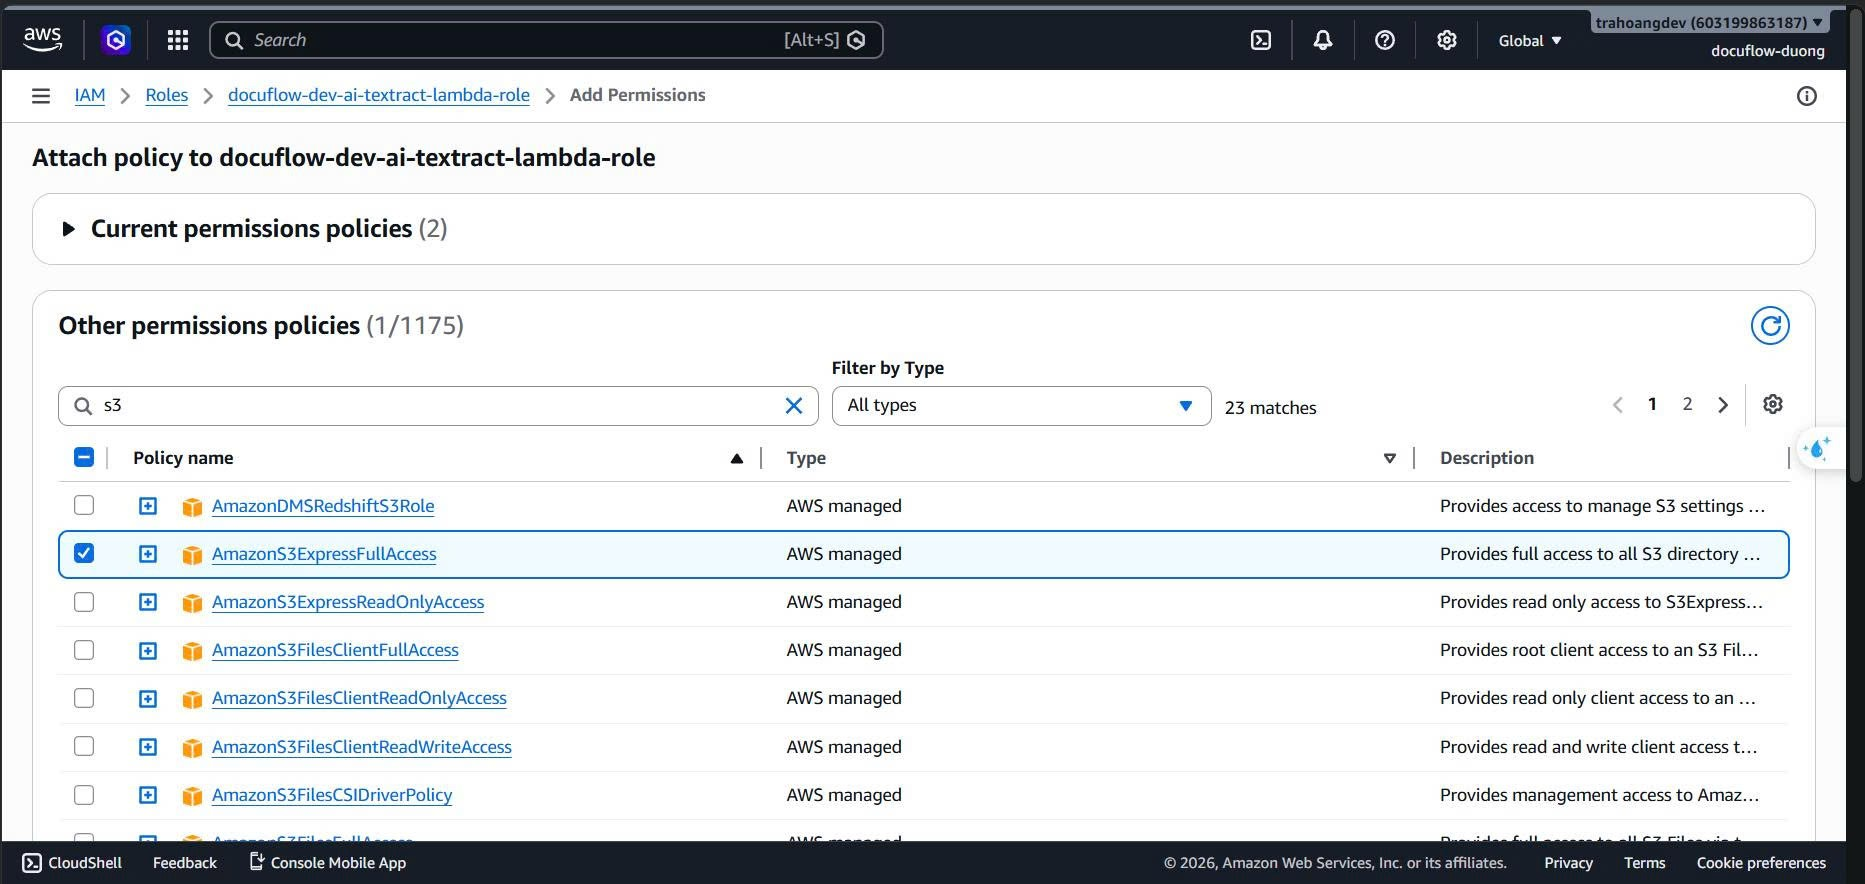Uncheck the AmazonS3ExpressFullAccess checkbox

point(84,553)
